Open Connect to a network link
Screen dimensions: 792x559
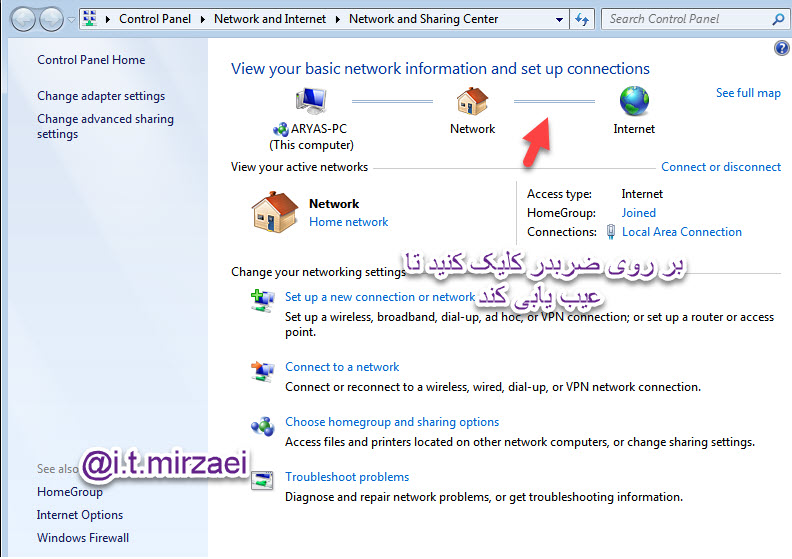pyautogui.click(x=342, y=367)
